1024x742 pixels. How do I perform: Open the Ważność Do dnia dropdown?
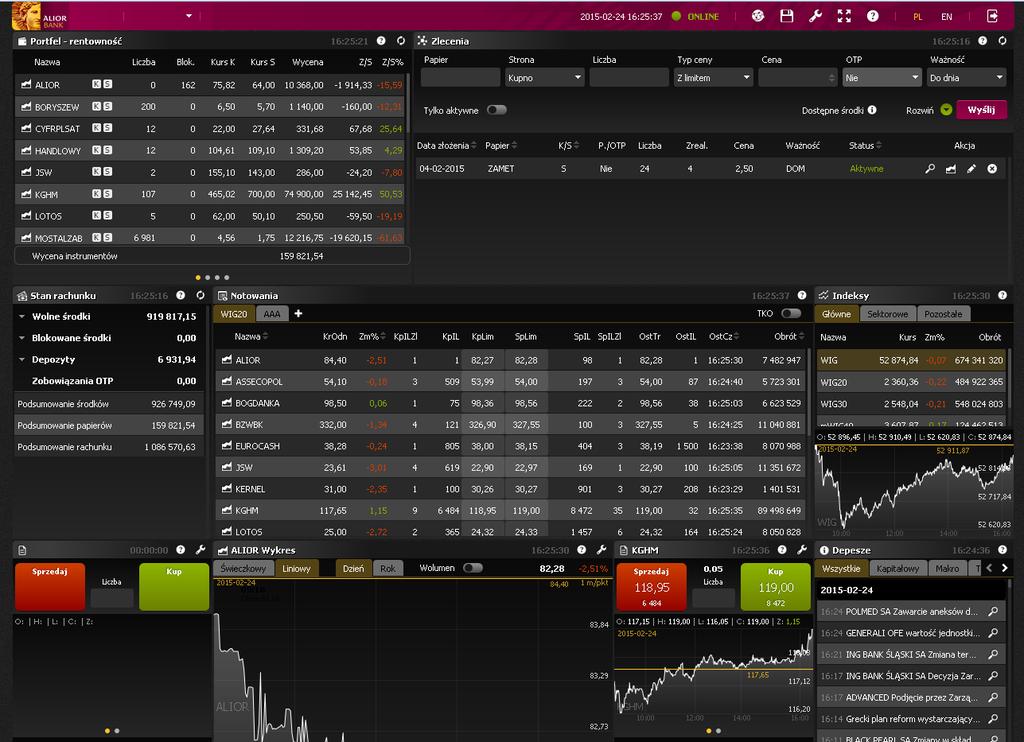(967, 78)
